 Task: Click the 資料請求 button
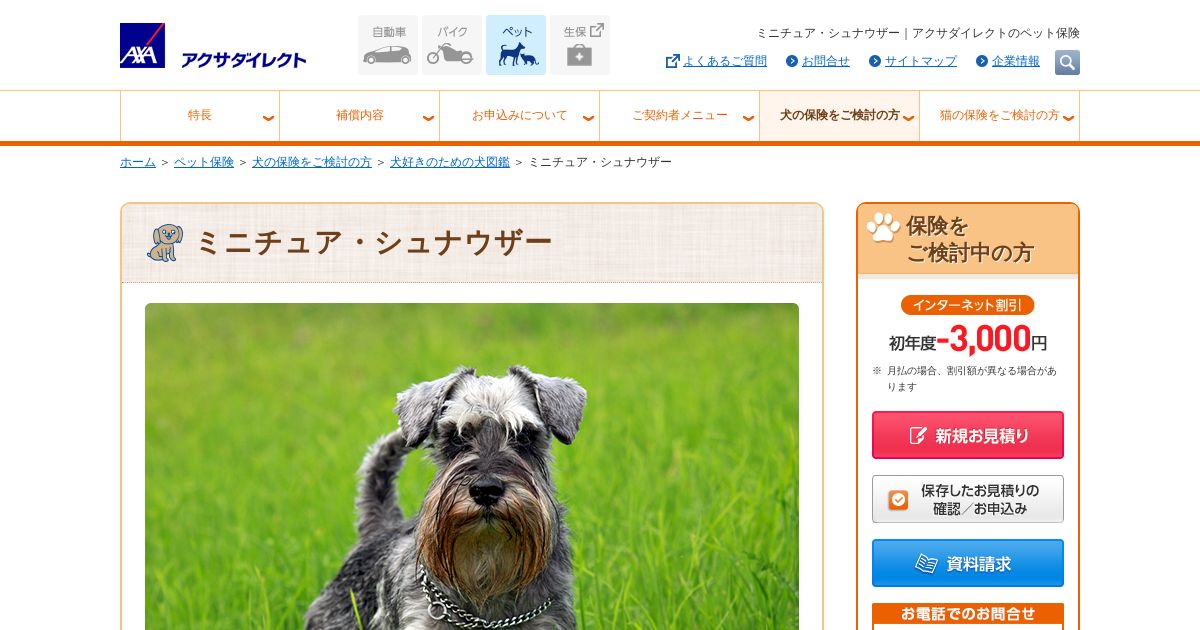[x=968, y=563]
